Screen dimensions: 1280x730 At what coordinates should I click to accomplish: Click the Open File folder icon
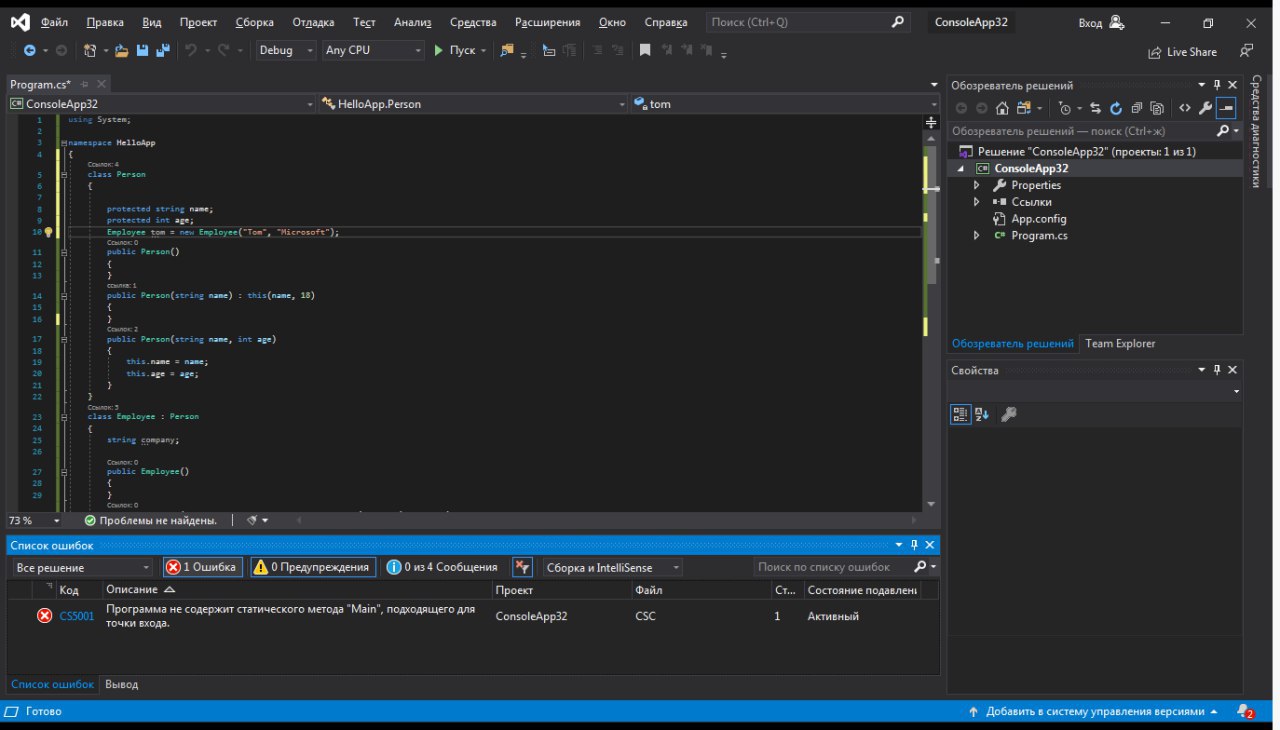122,50
